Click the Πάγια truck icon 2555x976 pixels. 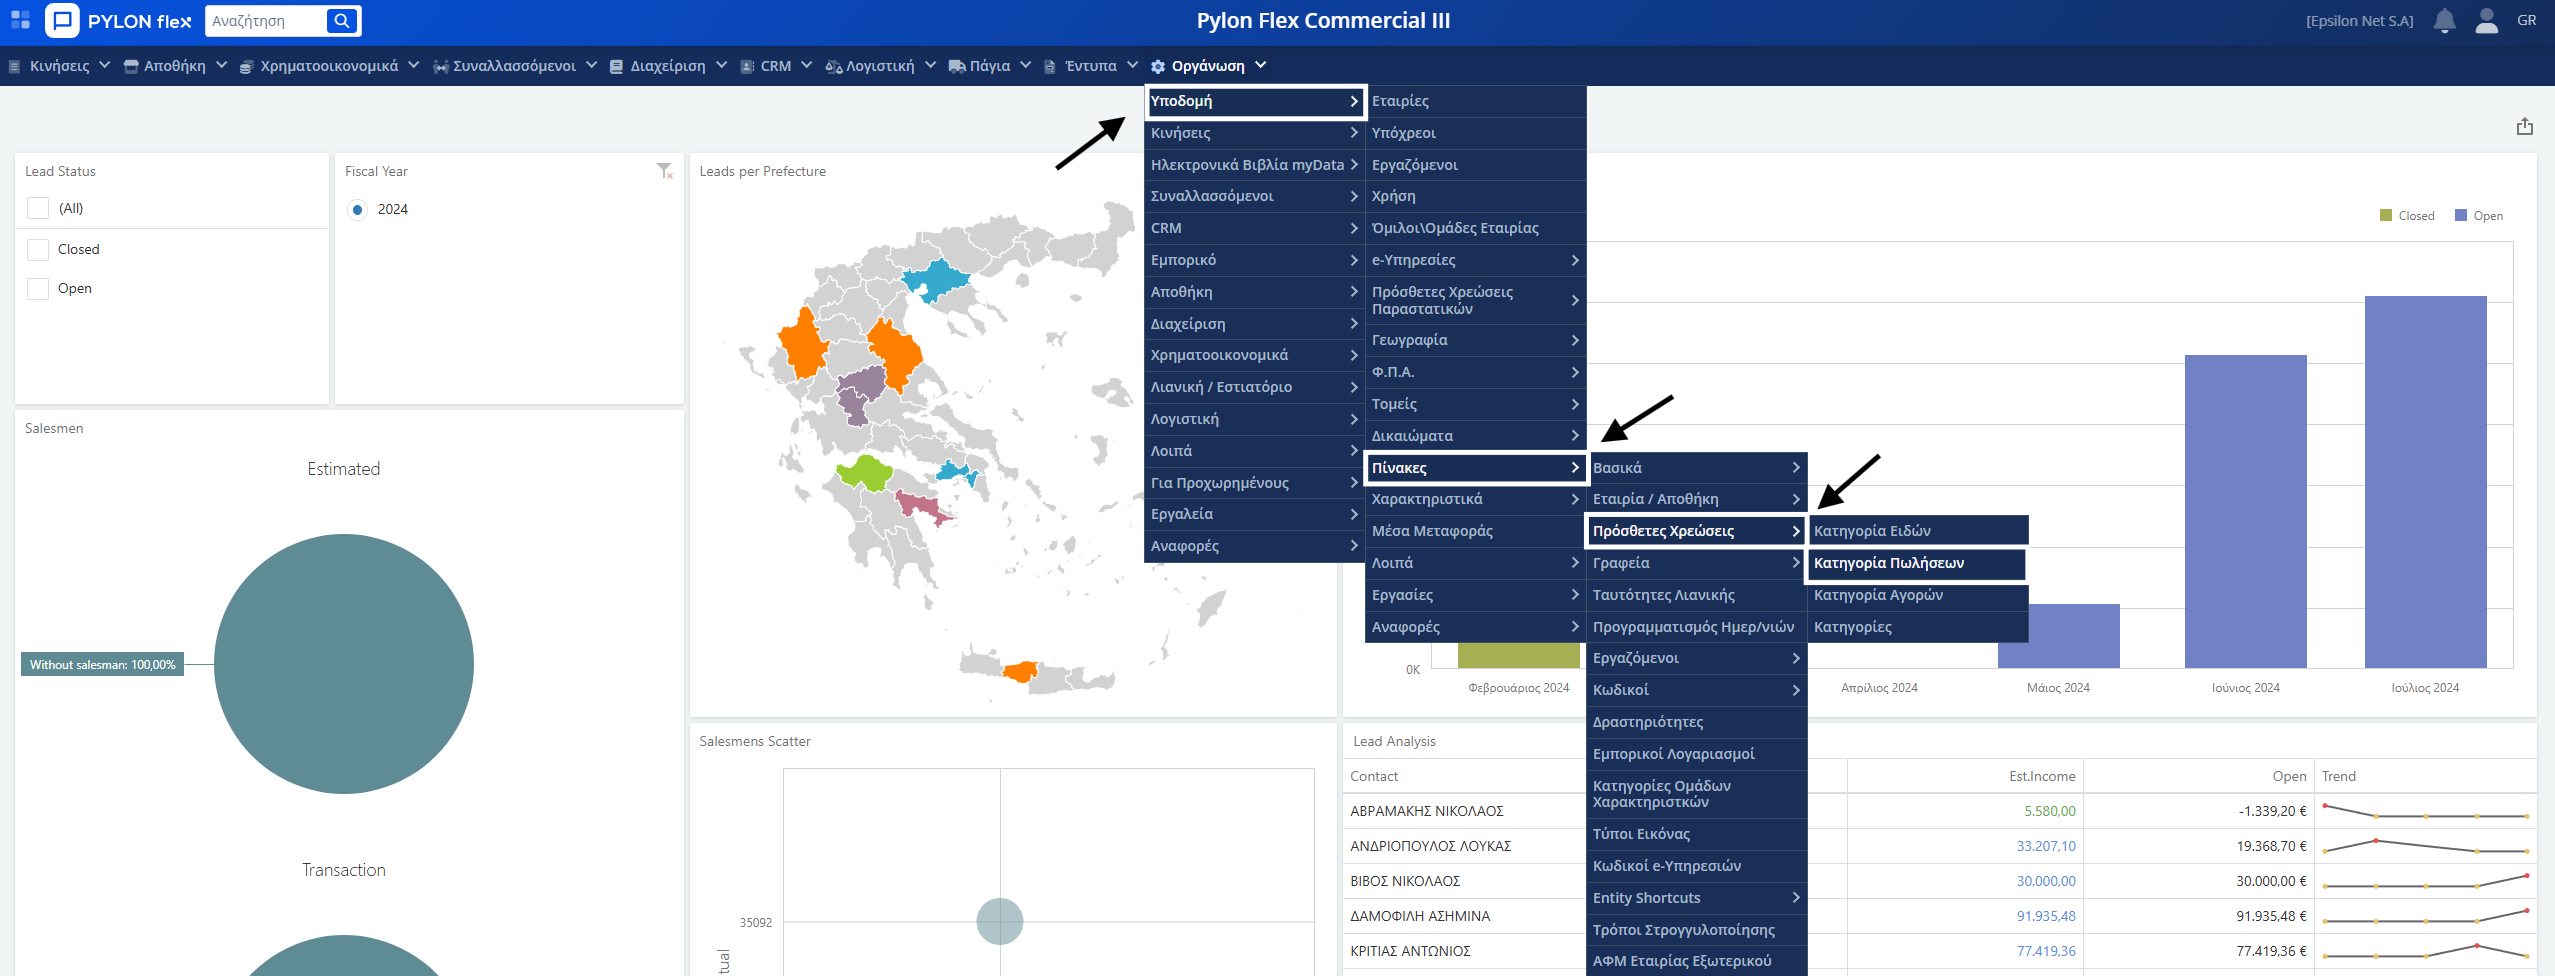tap(957, 66)
